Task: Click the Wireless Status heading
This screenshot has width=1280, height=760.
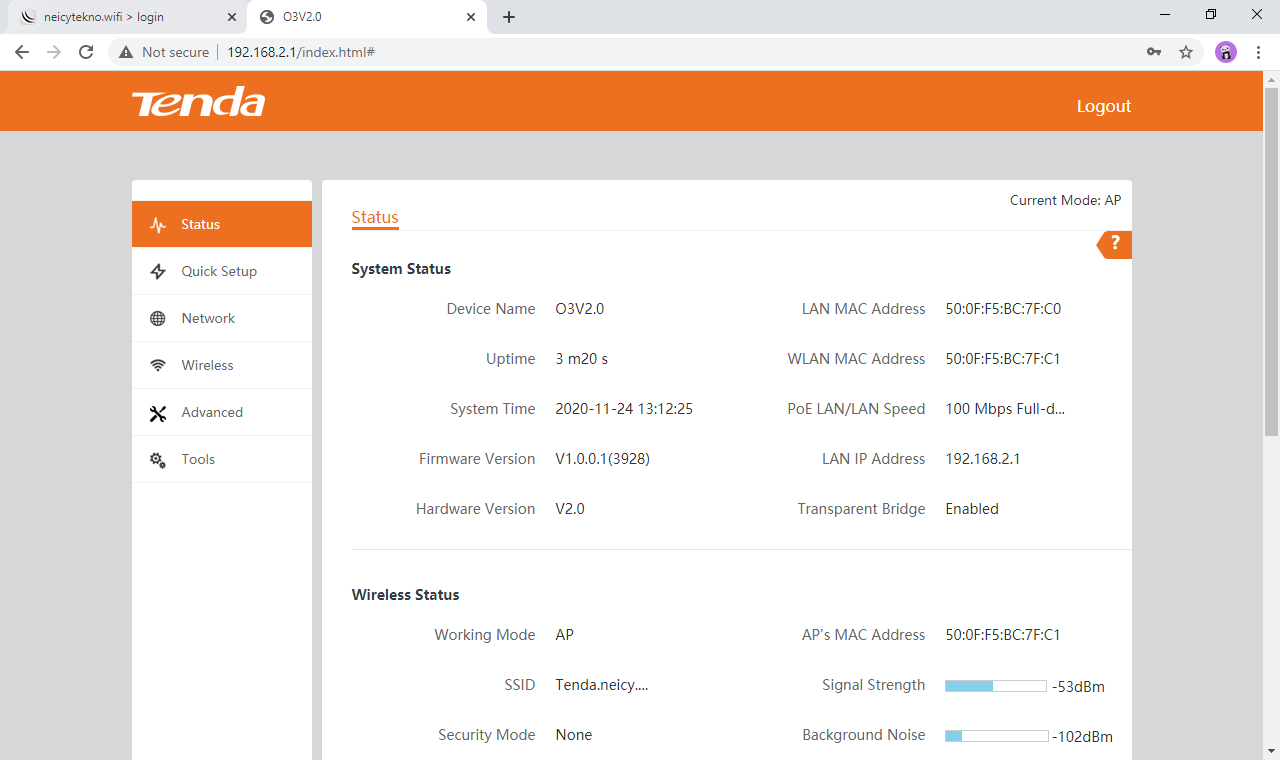Action: point(405,595)
